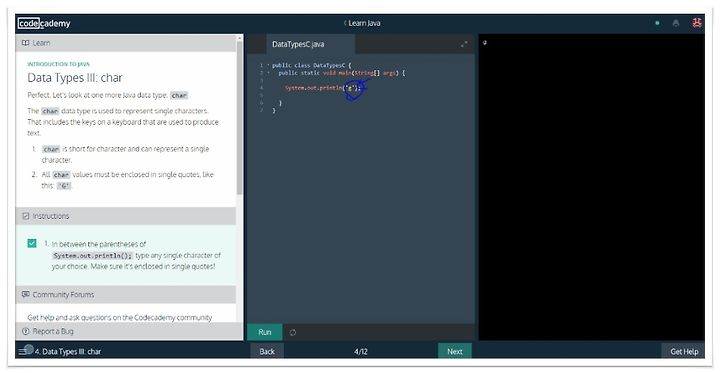The height and width of the screenshot is (373, 720).
Task: Click the Data Types III: char heading
Action: 75,78
